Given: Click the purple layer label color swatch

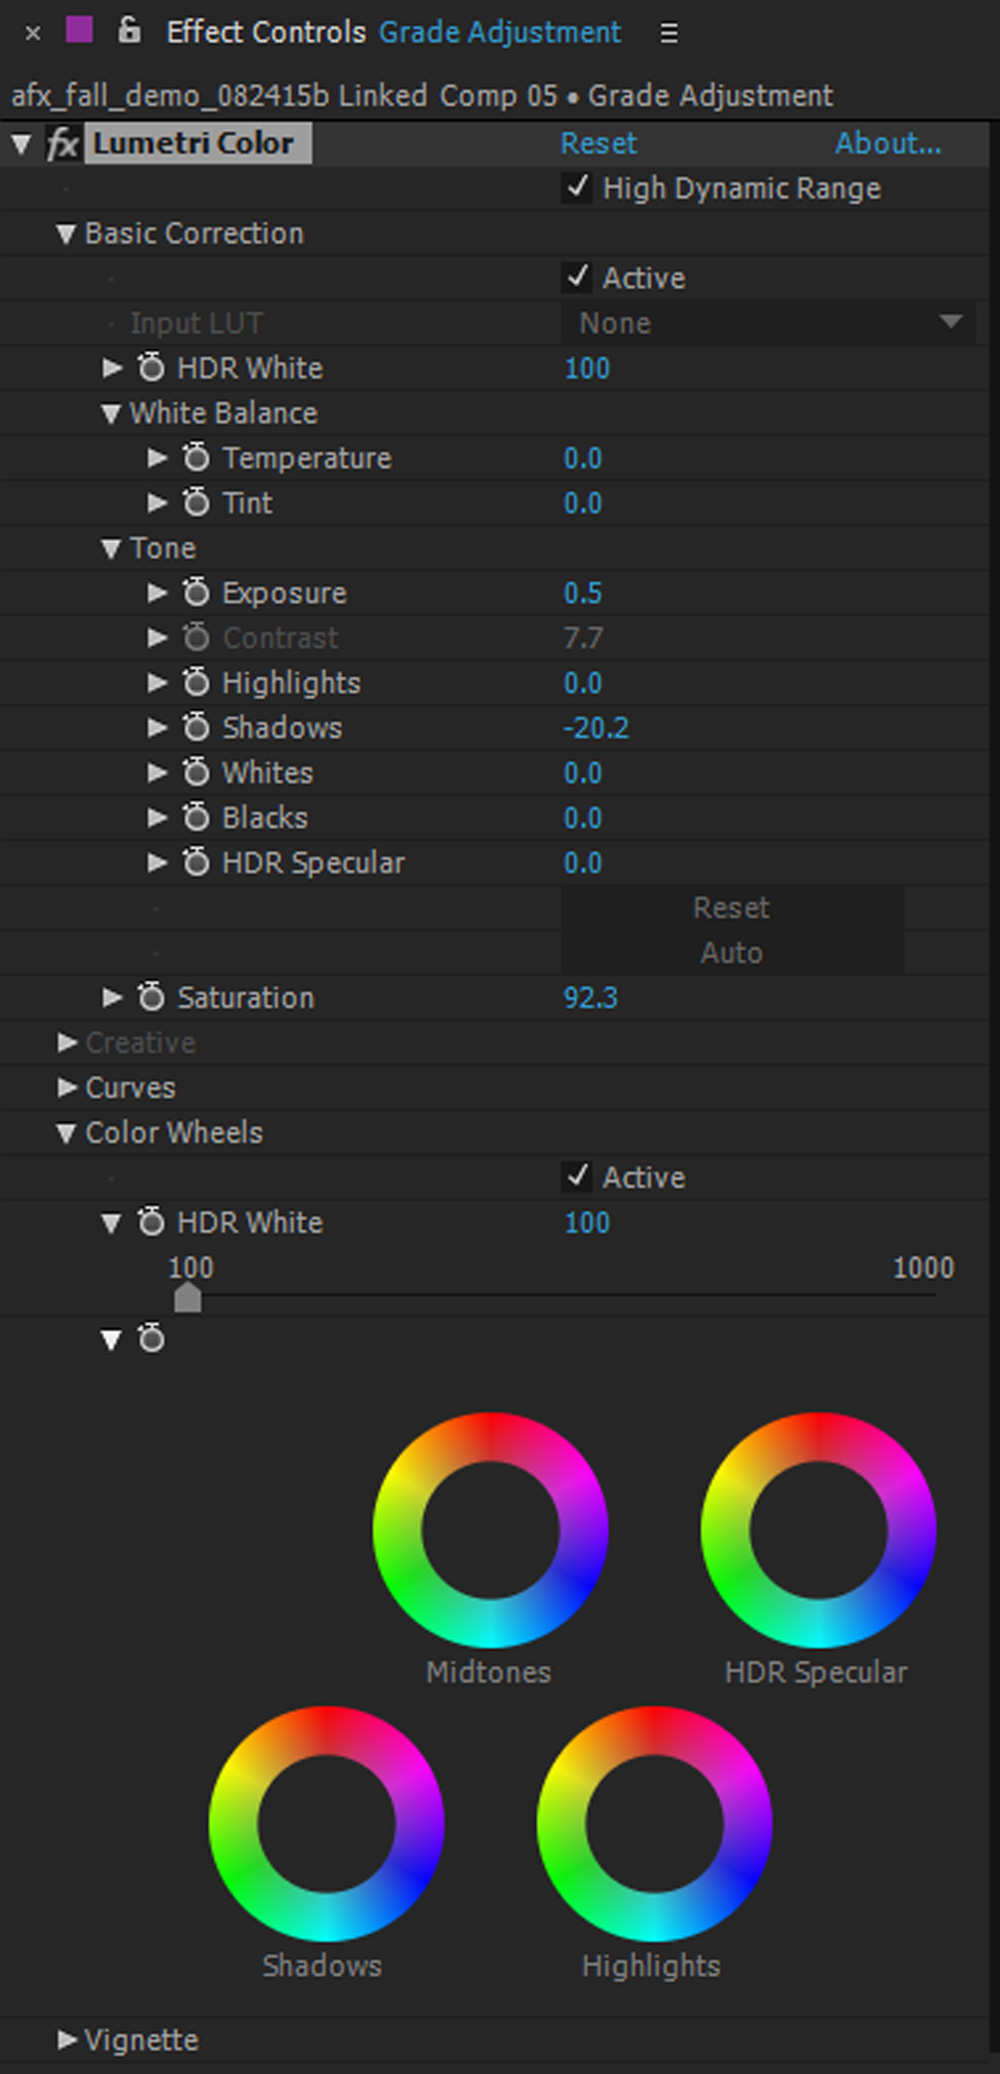Looking at the screenshot, I should [79, 30].
